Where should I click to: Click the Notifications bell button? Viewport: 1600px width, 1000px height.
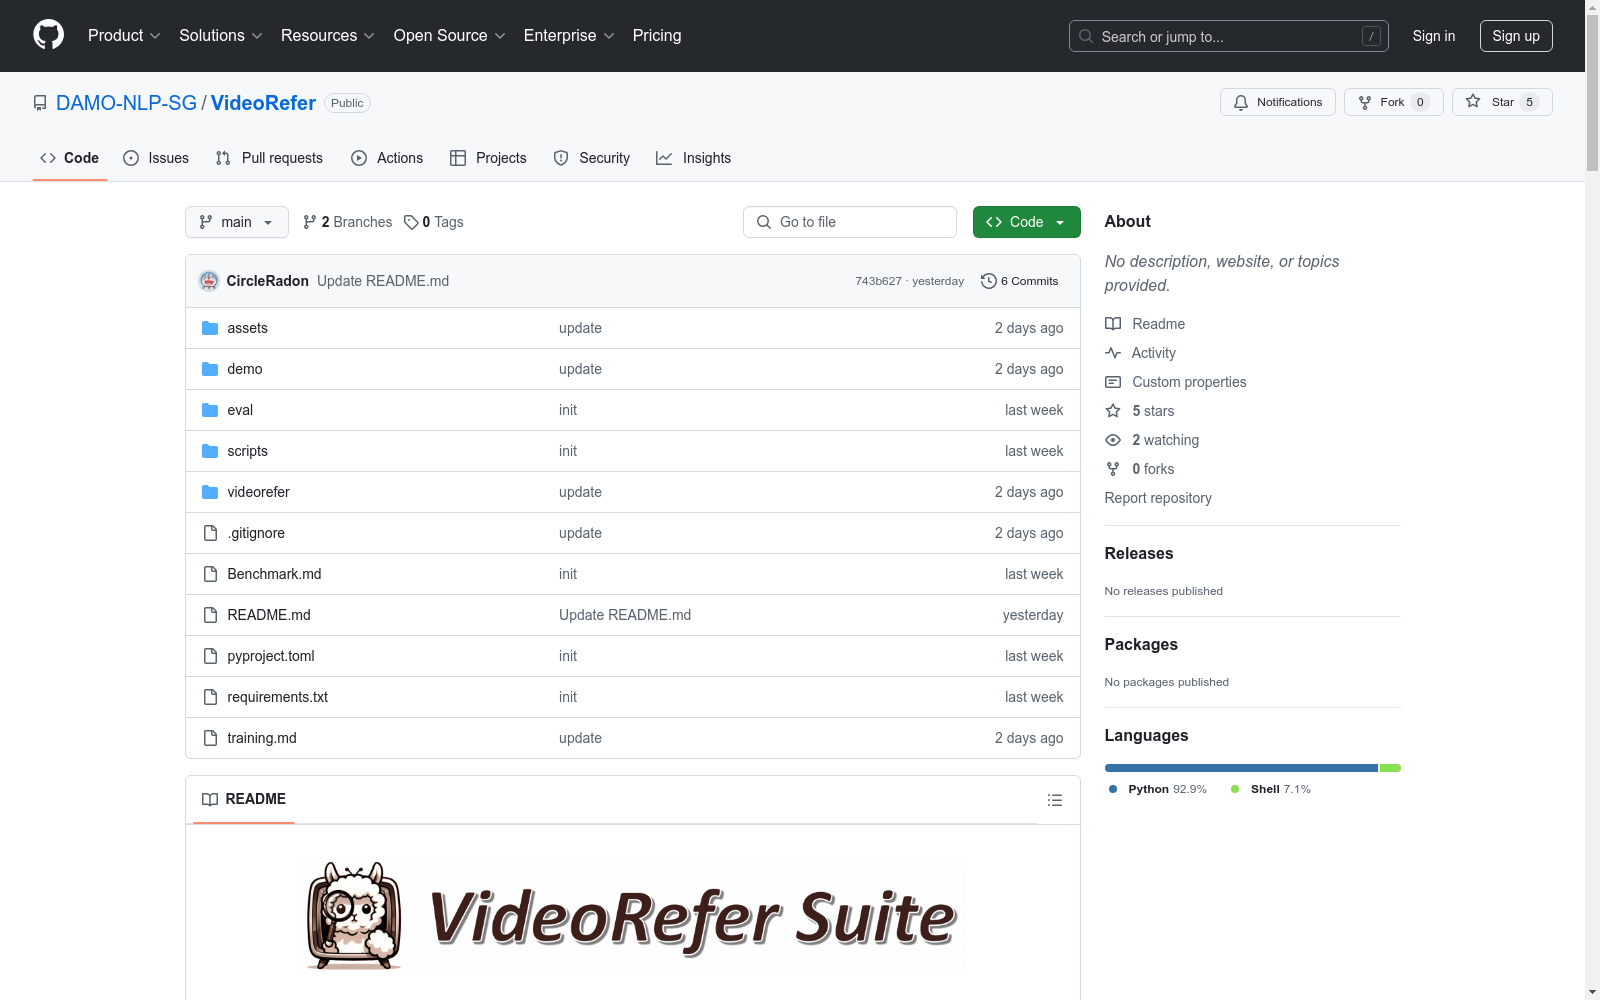pos(1277,102)
